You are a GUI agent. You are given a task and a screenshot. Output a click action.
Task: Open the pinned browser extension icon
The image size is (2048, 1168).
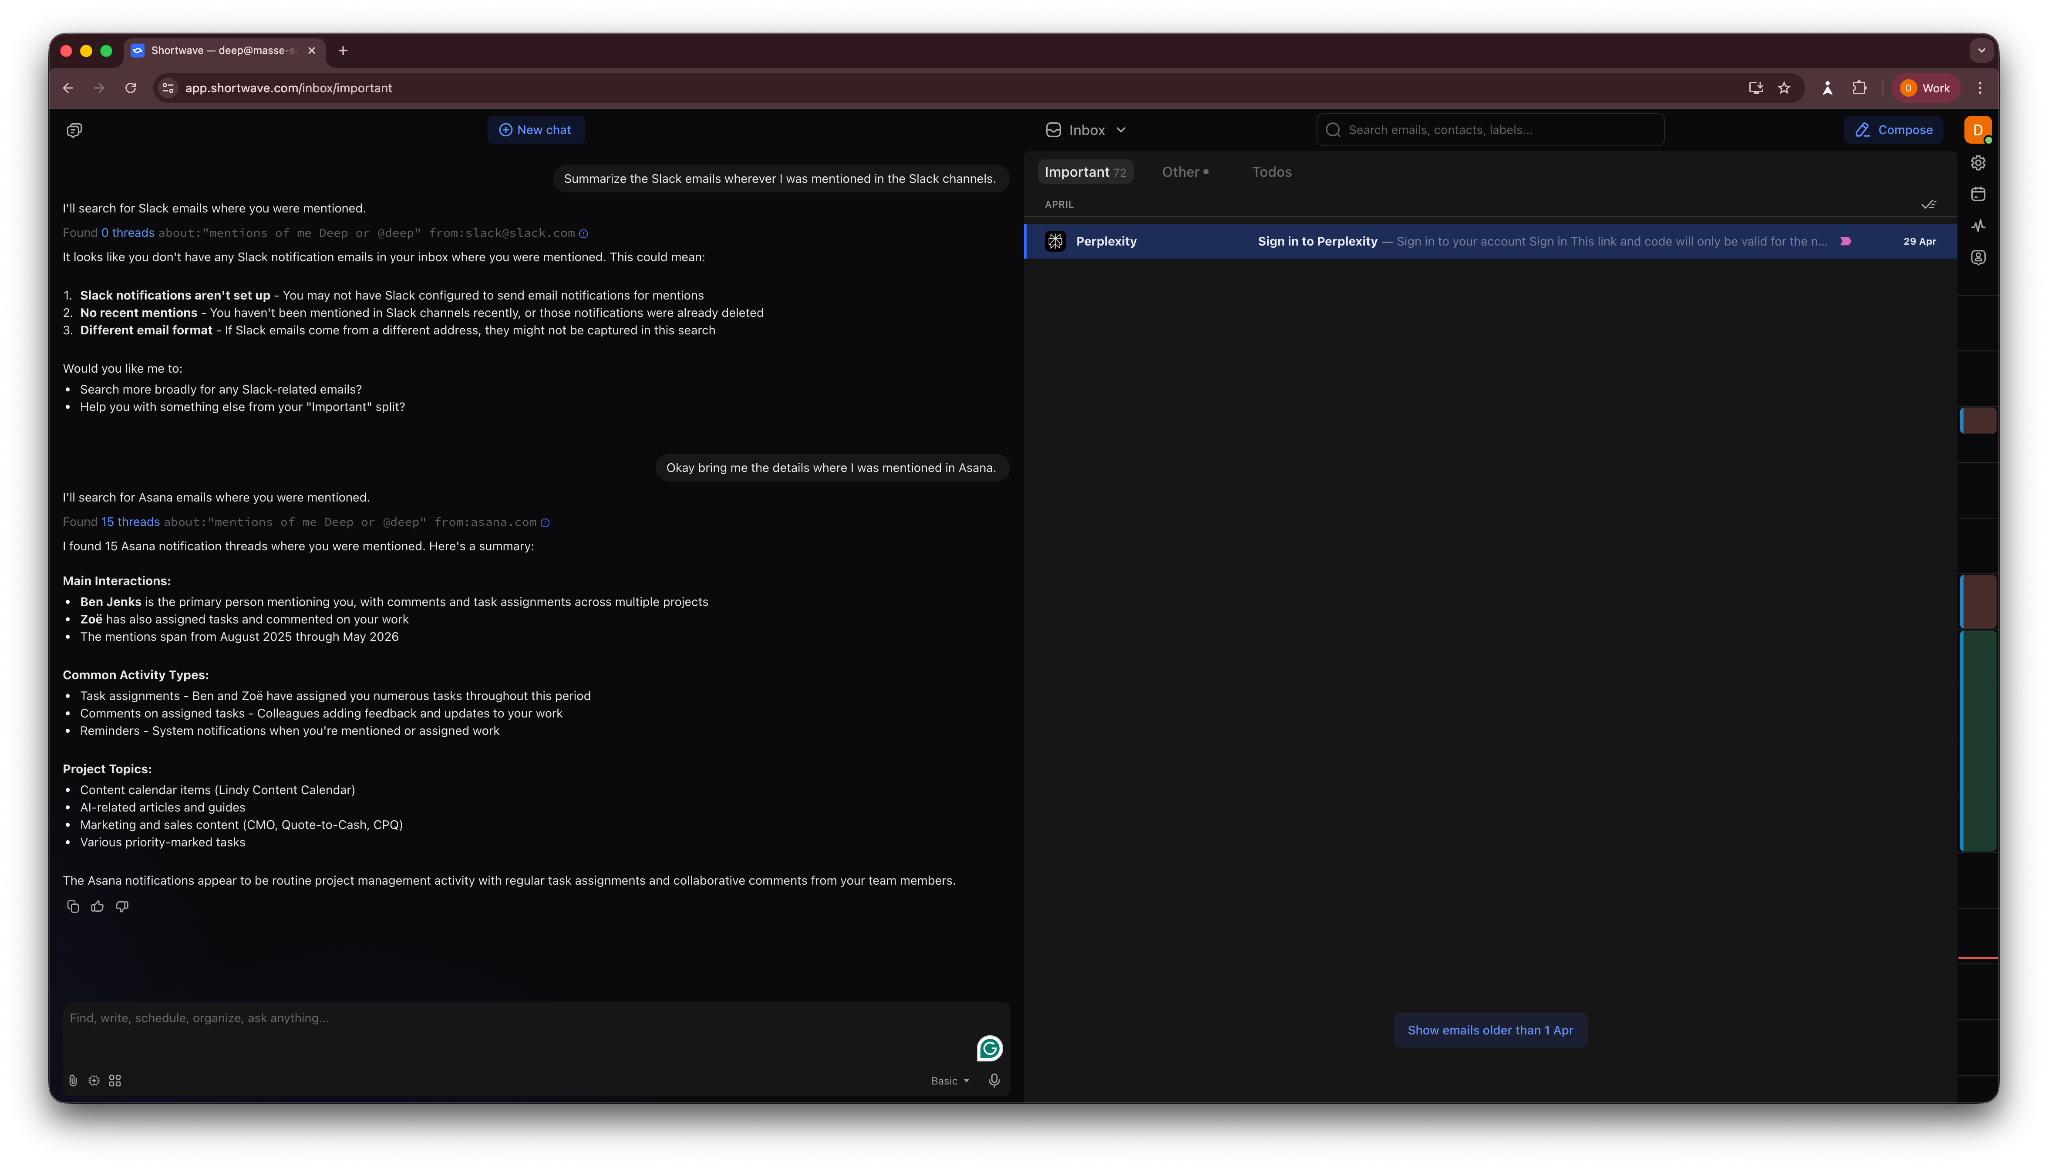coord(1827,88)
